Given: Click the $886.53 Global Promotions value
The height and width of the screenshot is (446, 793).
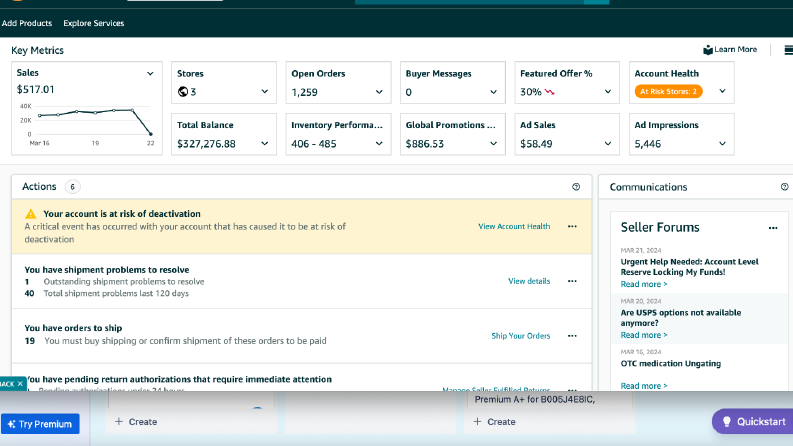Looking at the screenshot, I should click(x=425, y=144).
